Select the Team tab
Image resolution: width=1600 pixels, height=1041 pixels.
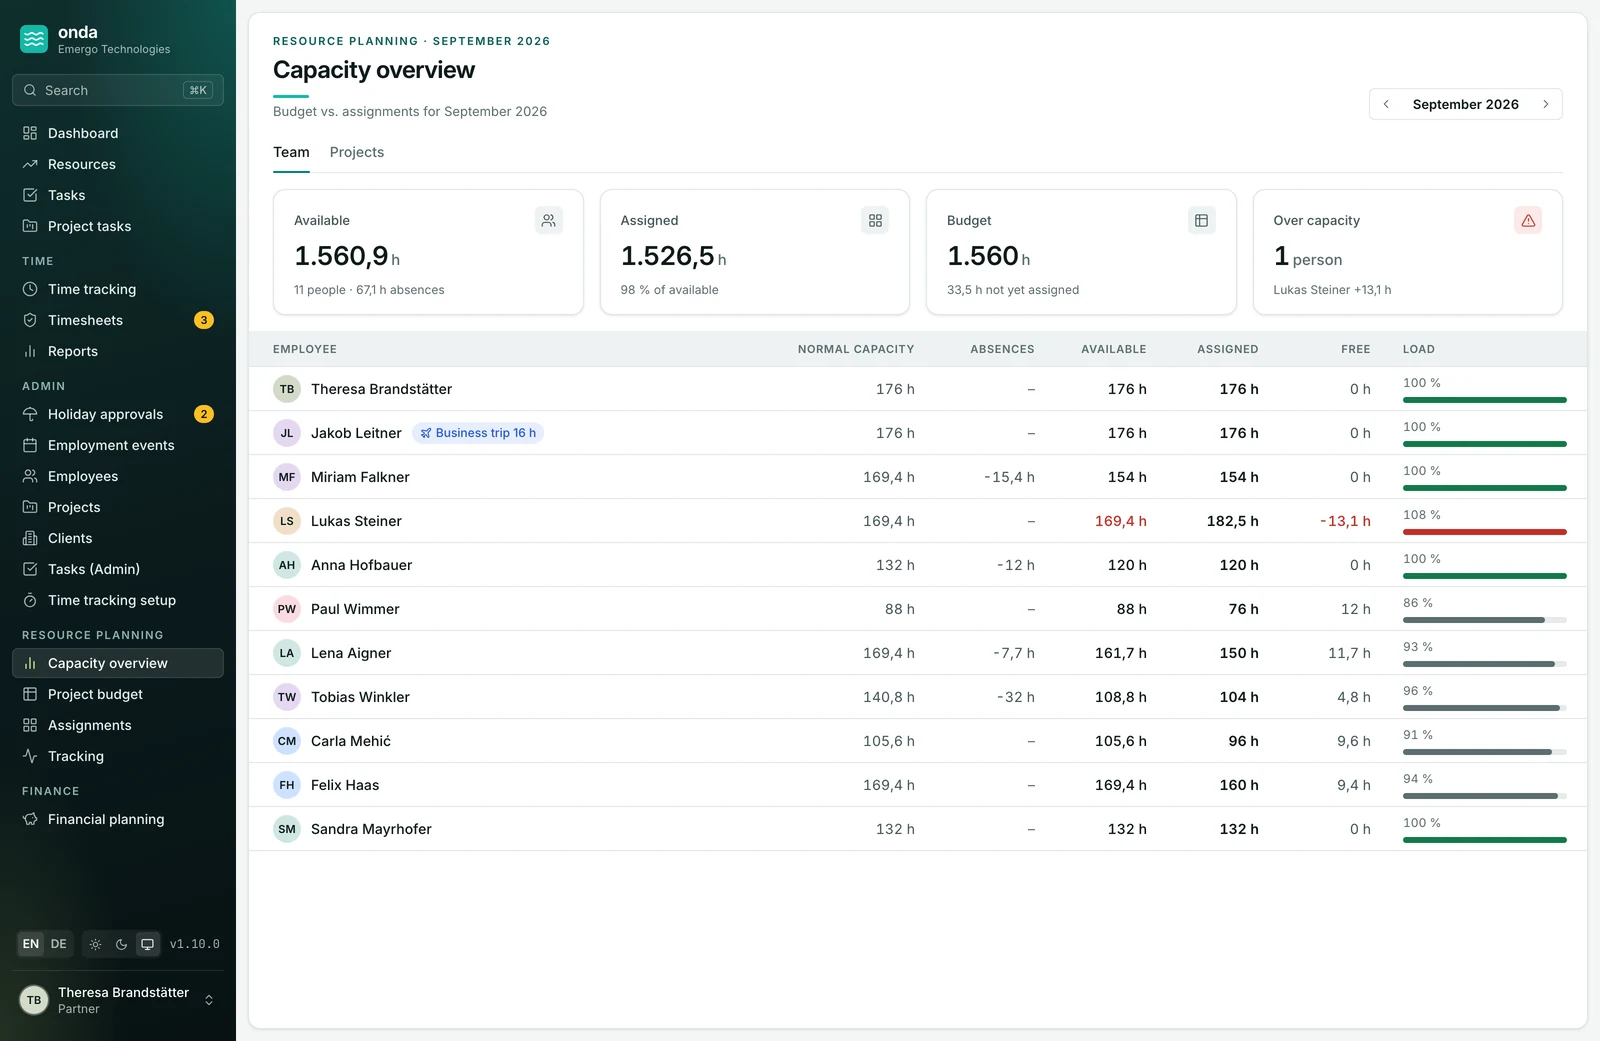(x=291, y=152)
